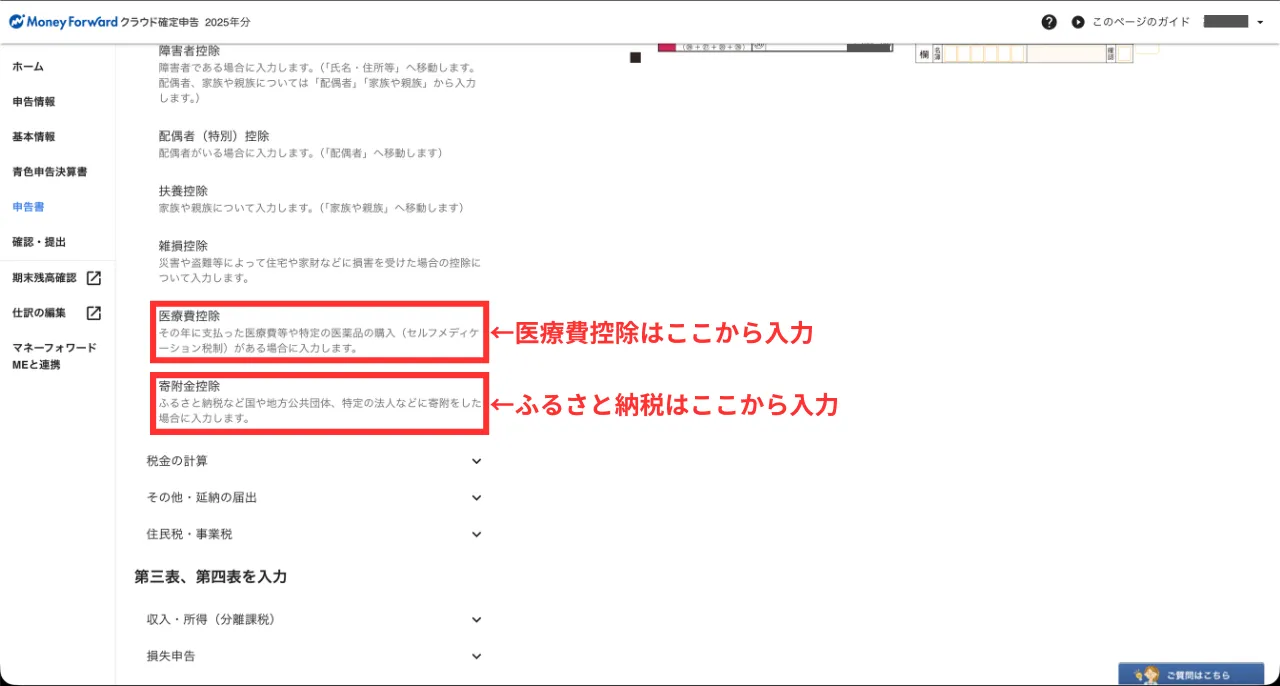Image resolution: width=1280 pixels, height=686 pixels.
Task: Open the help question mark icon
Action: pyautogui.click(x=1048, y=22)
